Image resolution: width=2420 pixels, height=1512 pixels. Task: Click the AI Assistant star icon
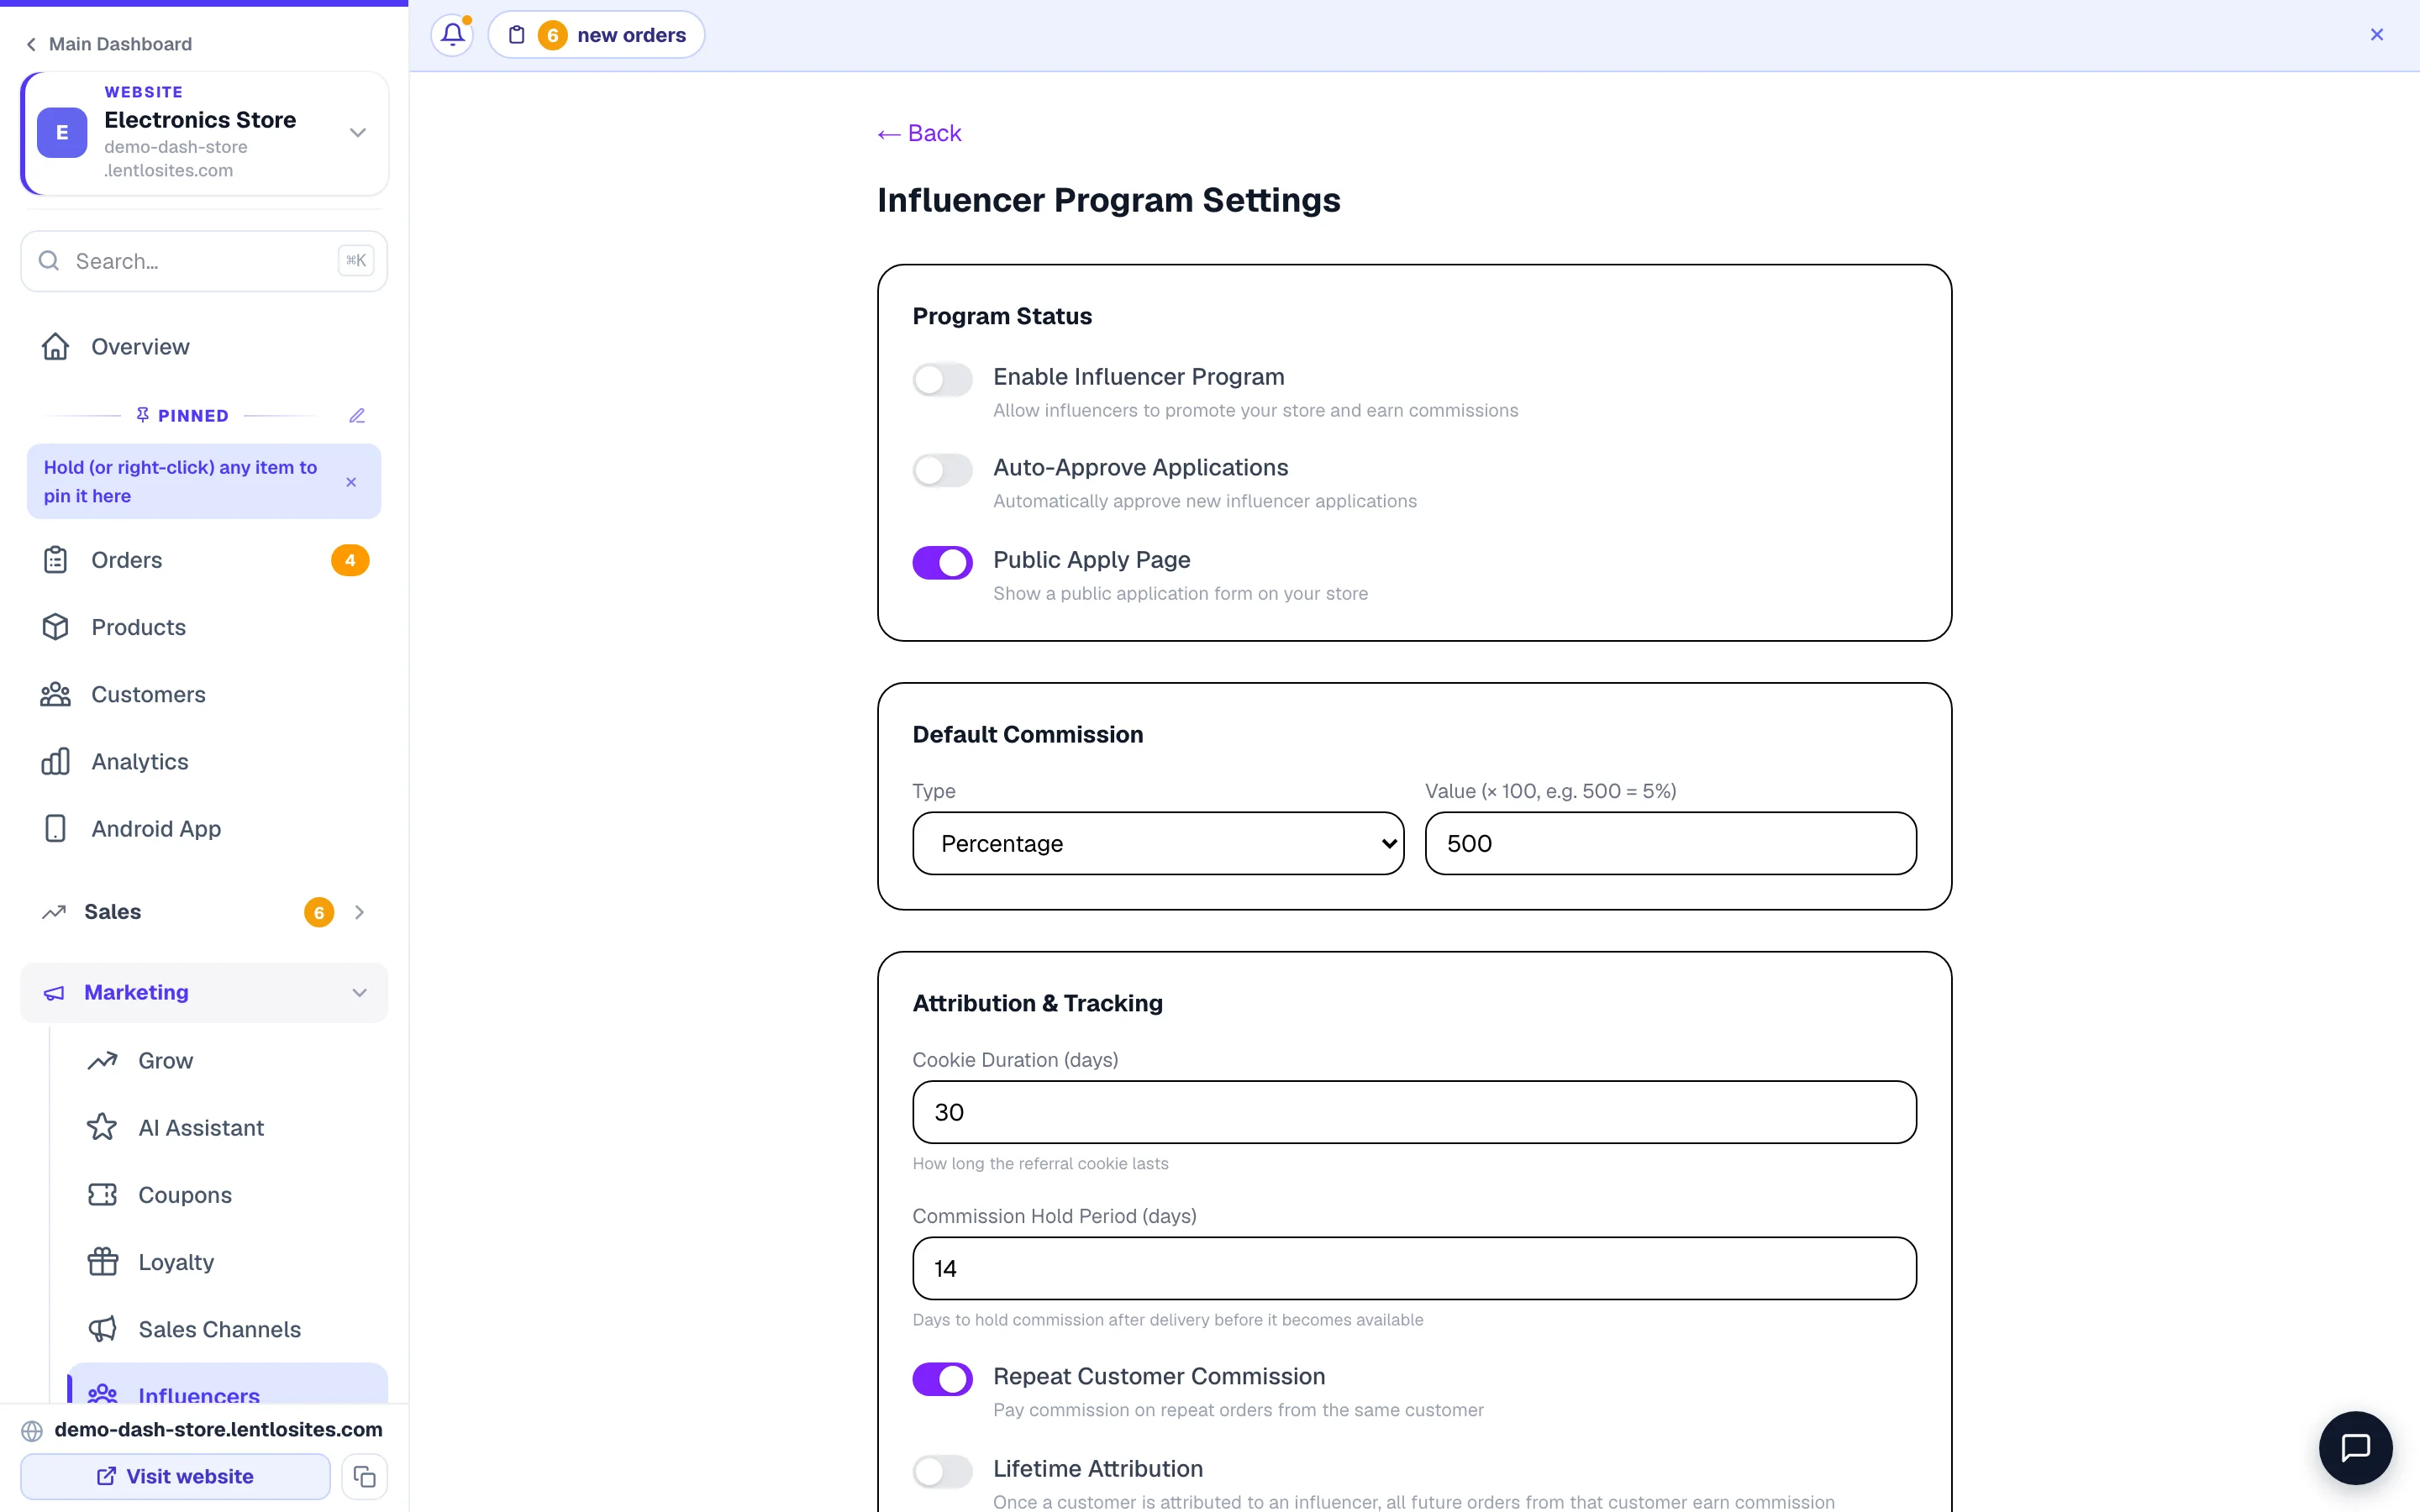(102, 1127)
